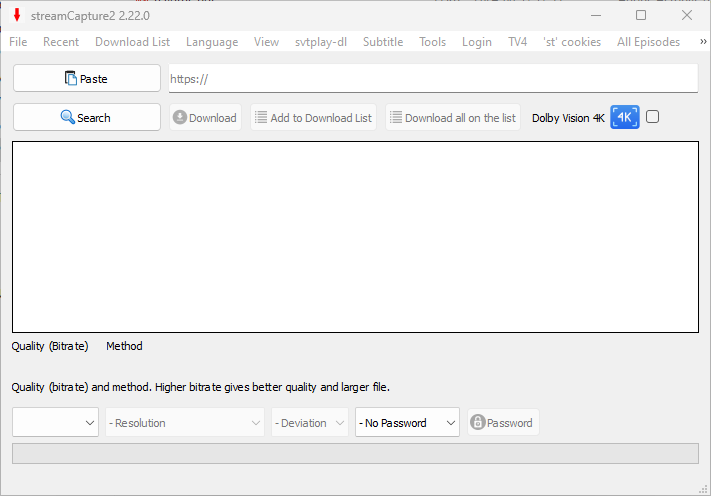This screenshot has height=496, width=711.
Task: Click the Method column label
Action: (x=124, y=346)
